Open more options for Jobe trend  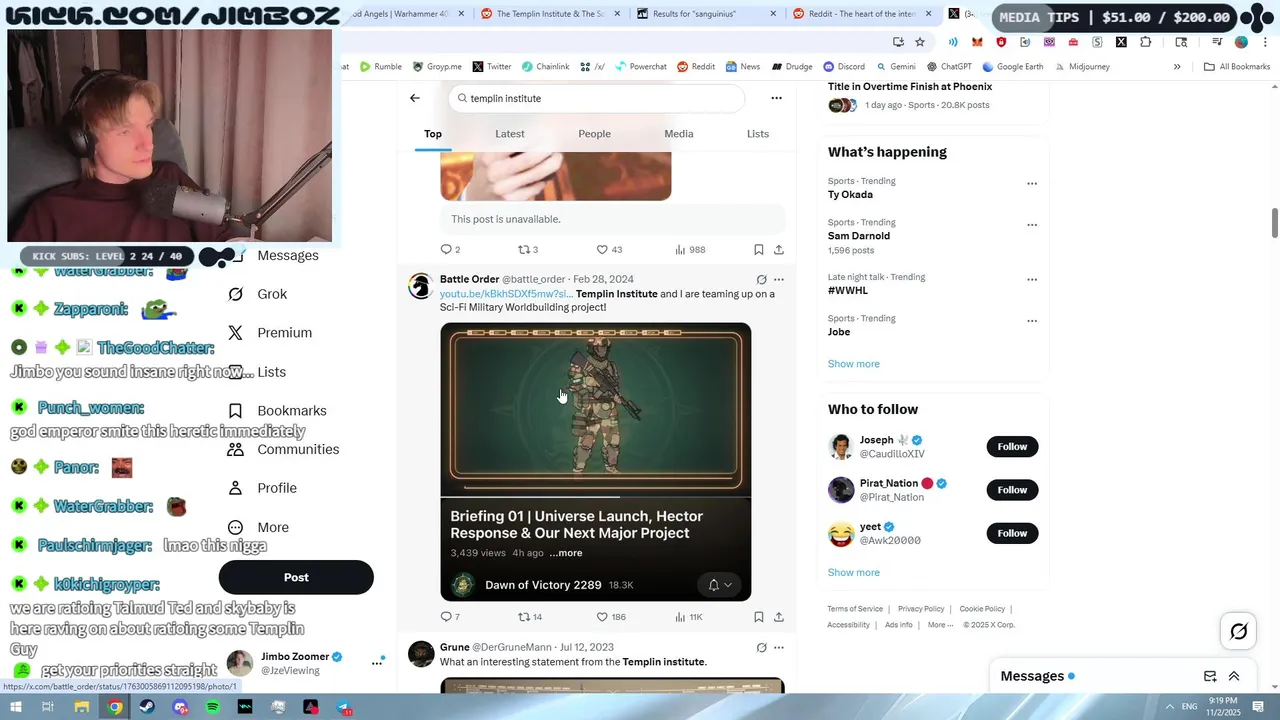point(1032,321)
